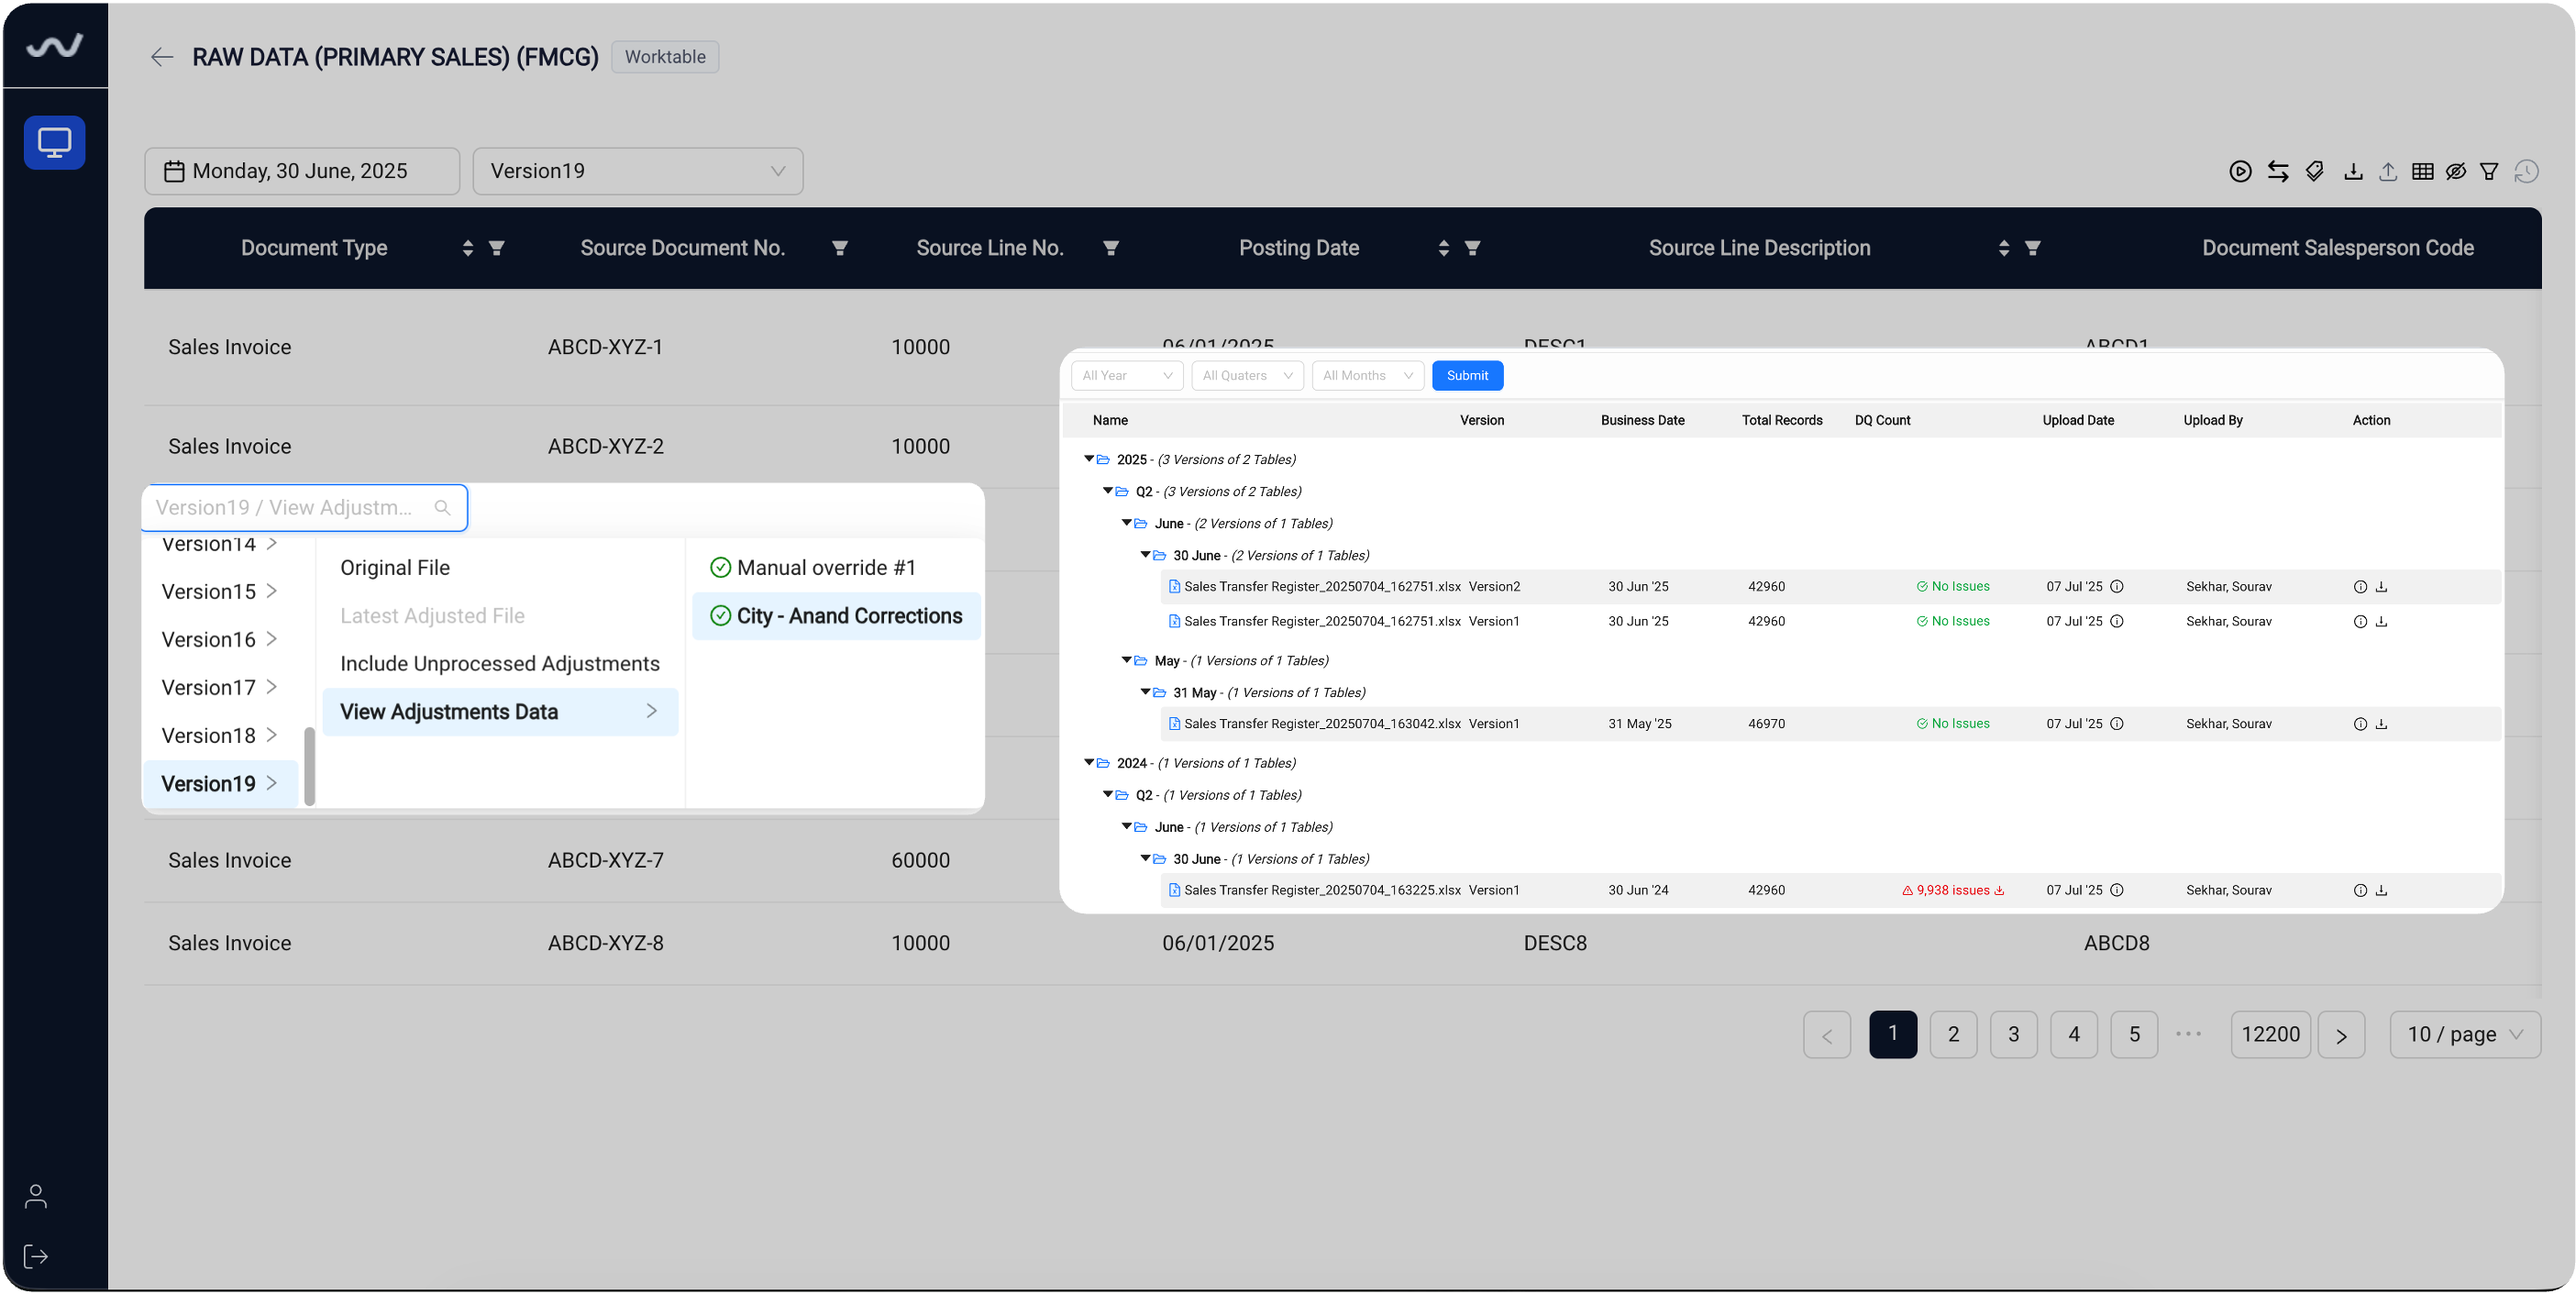Select Version18 in the version list
Screen dimensions: 2576x1294
pyautogui.click(x=220, y=736)
